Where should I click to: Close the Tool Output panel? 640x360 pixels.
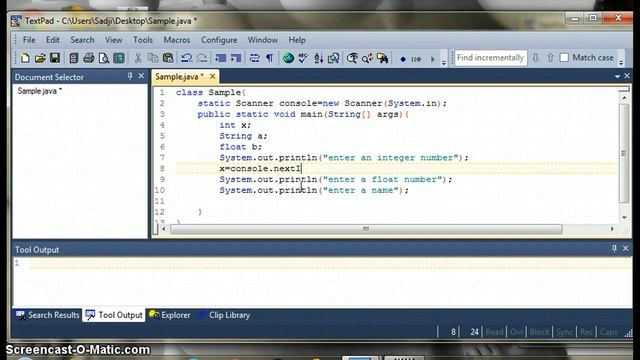626,248
